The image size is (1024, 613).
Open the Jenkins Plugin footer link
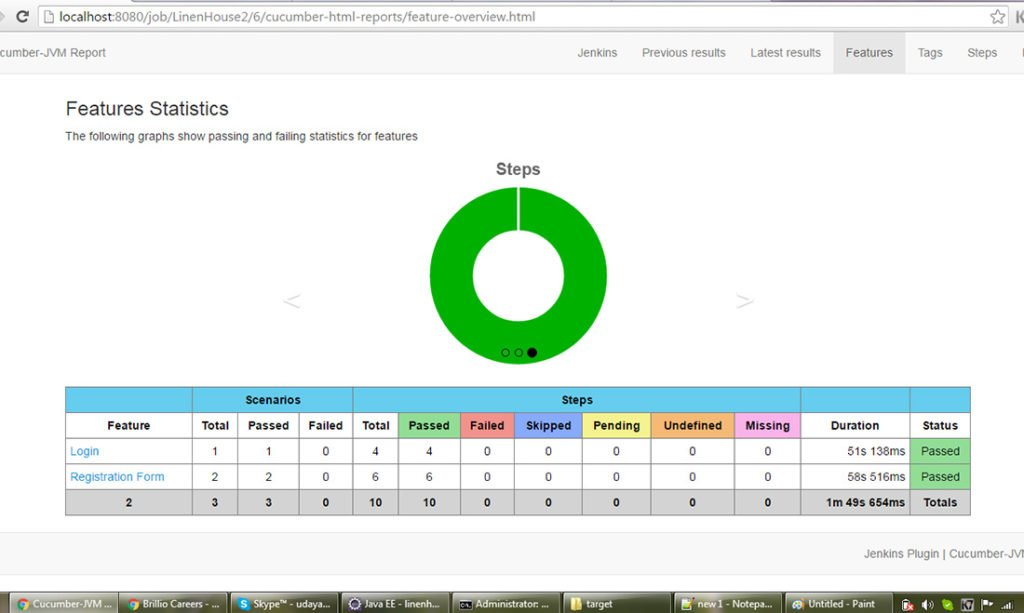901,554
